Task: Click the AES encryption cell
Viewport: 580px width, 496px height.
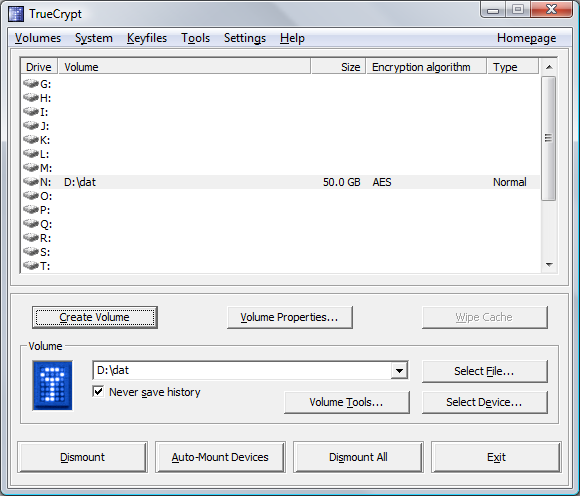Action: (382, 182)
